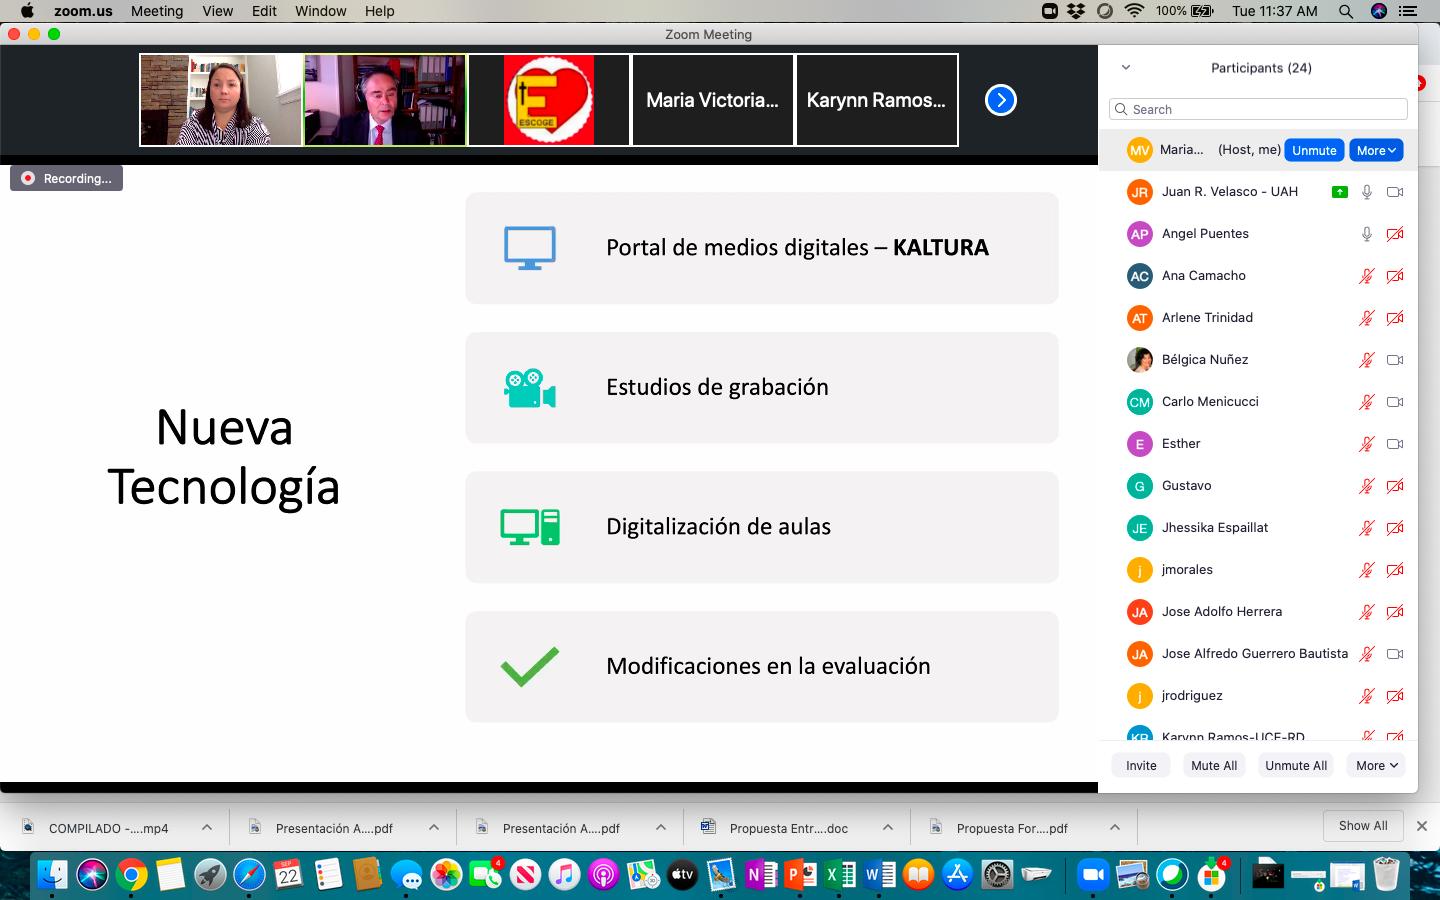Image resolution: width=1440 pixels, height=900 pixels.
Task: Toggle Ana Camacho's muted microphone icon
Action: click(x=1366, y=276)
